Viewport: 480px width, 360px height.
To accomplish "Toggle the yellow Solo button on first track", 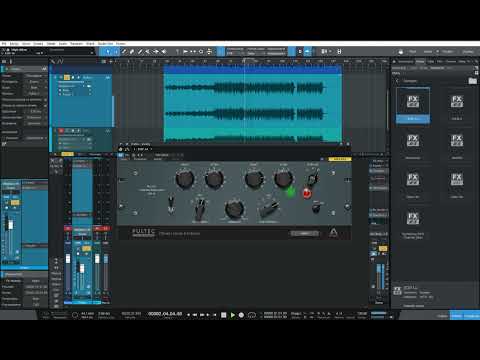I will pyautogui.click(x=67, y=77).
